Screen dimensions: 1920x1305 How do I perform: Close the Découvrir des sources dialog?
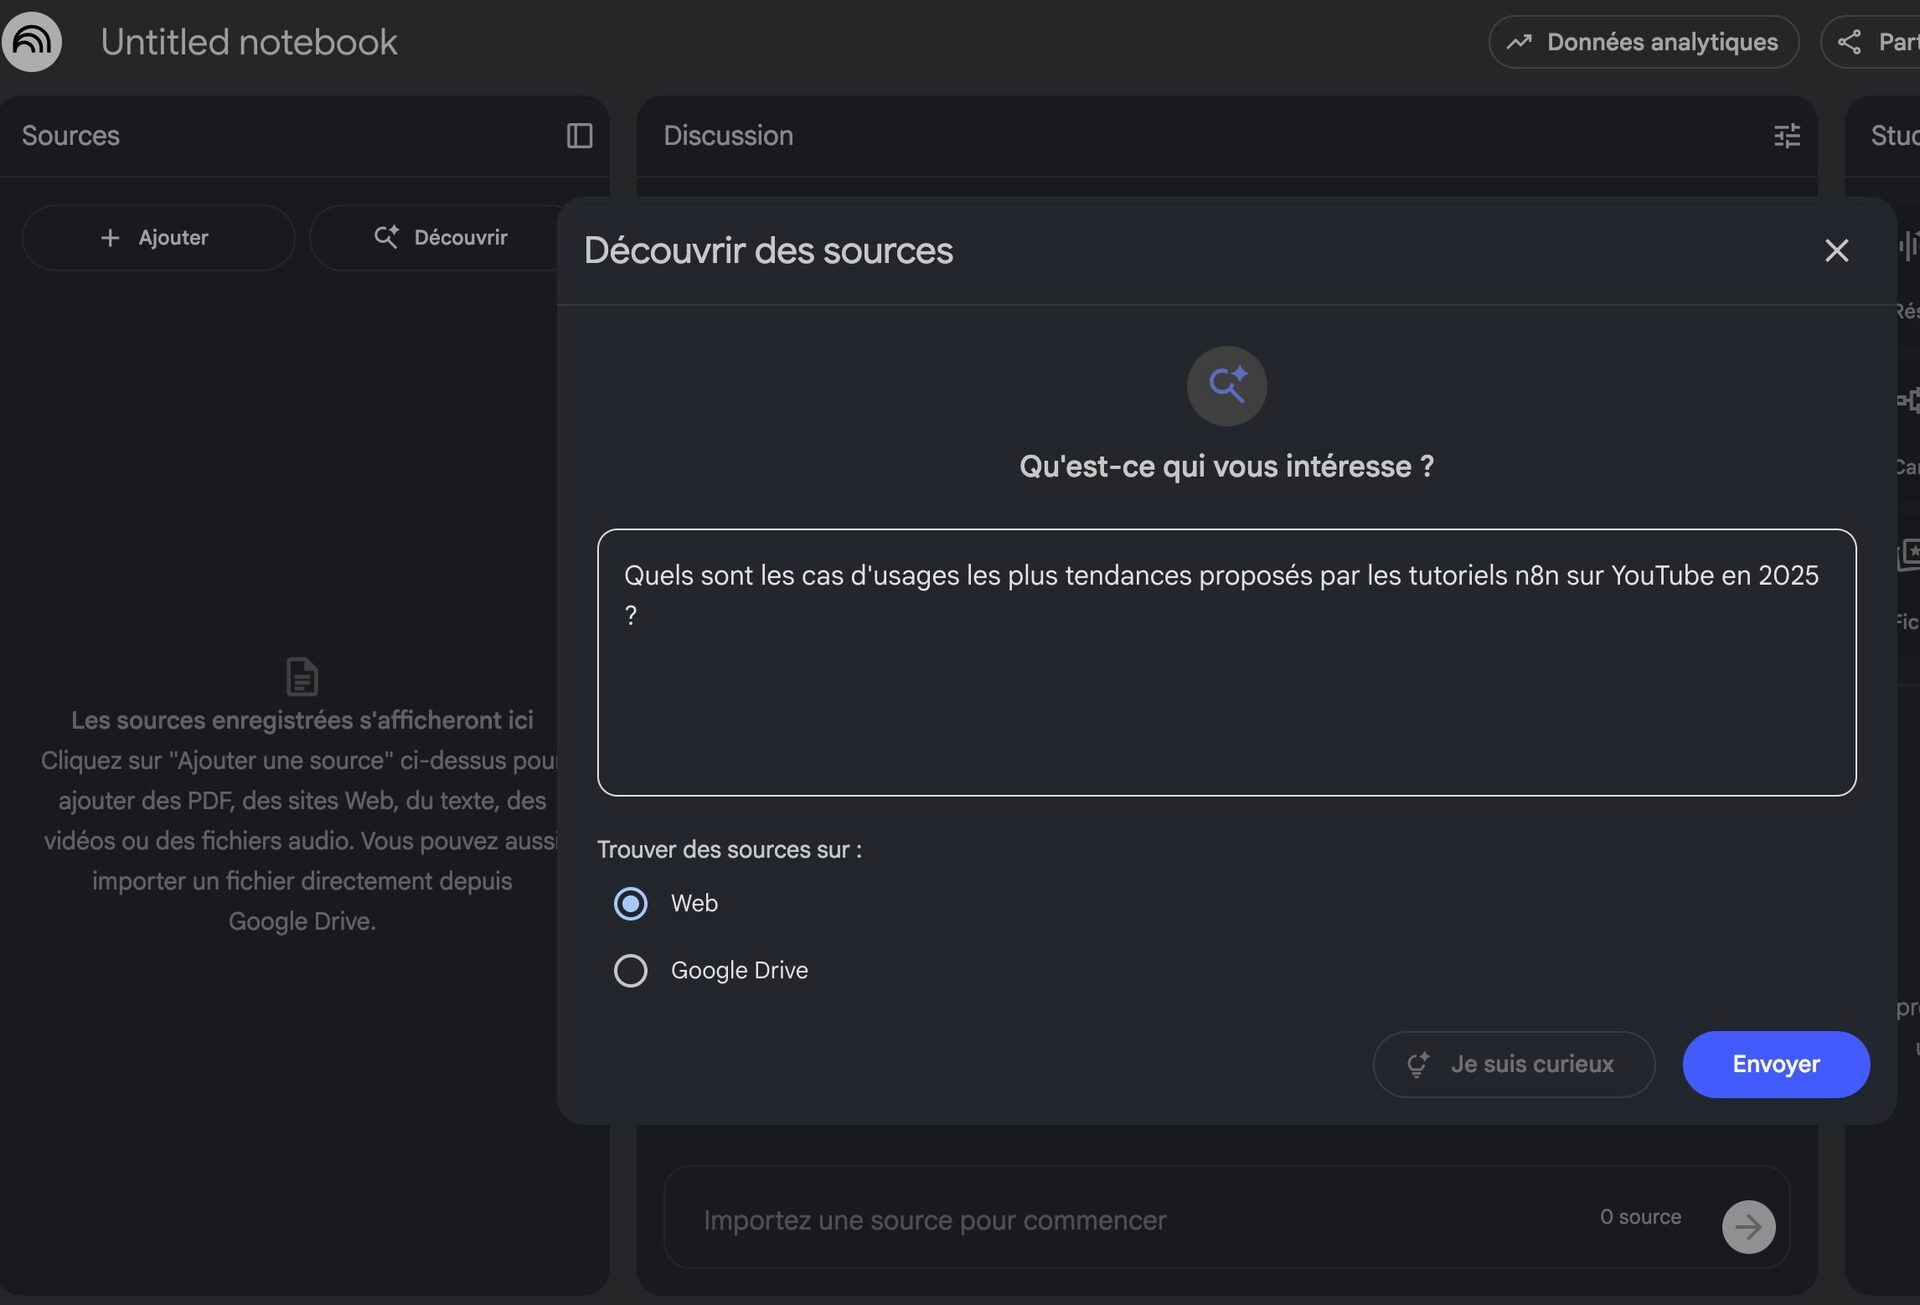(1836, 251)
